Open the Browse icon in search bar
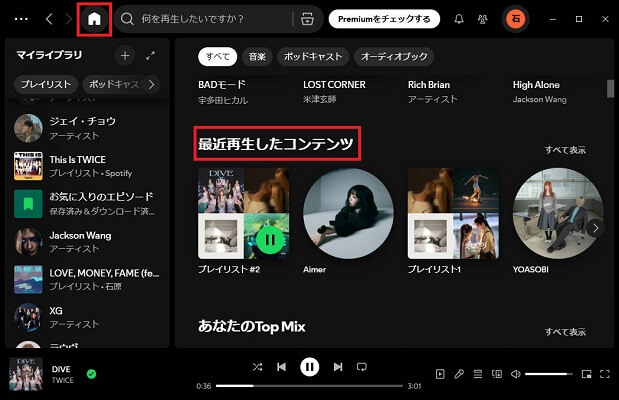 (307, 19)
